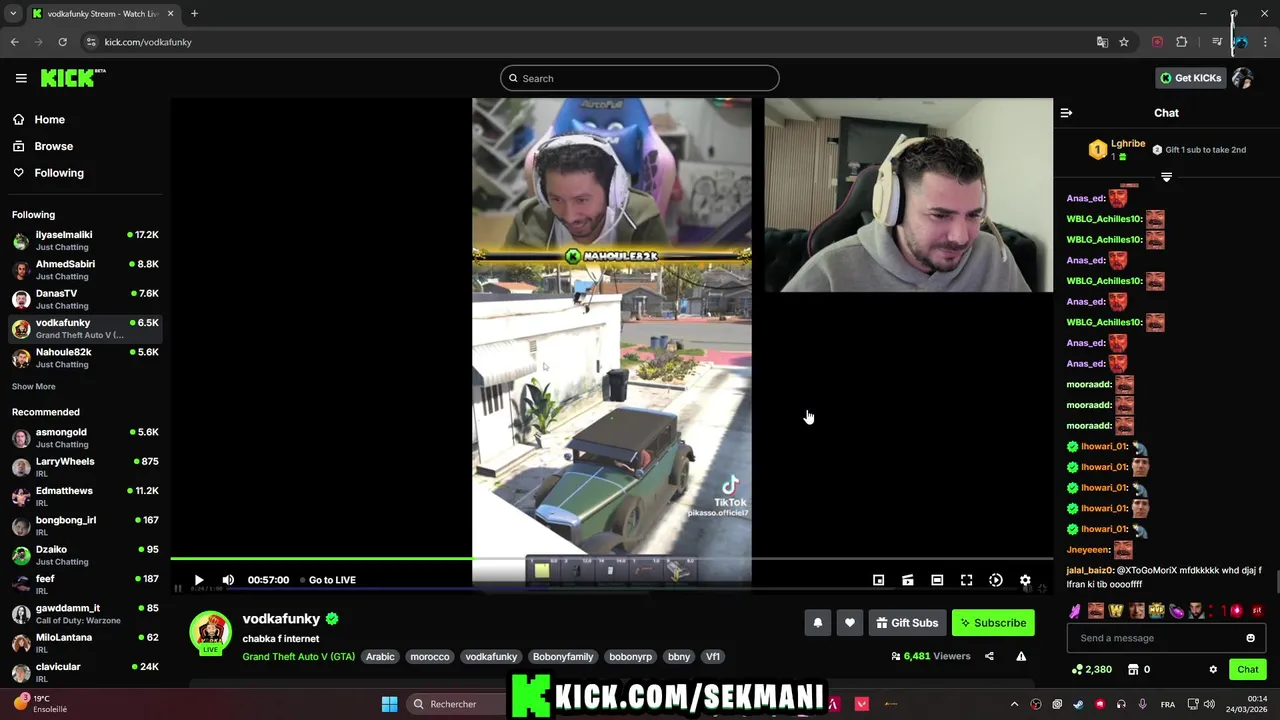Screen dimensions: 1280x720
Task: Open Steam tray icon
Action: click(x=1078, y=704)
